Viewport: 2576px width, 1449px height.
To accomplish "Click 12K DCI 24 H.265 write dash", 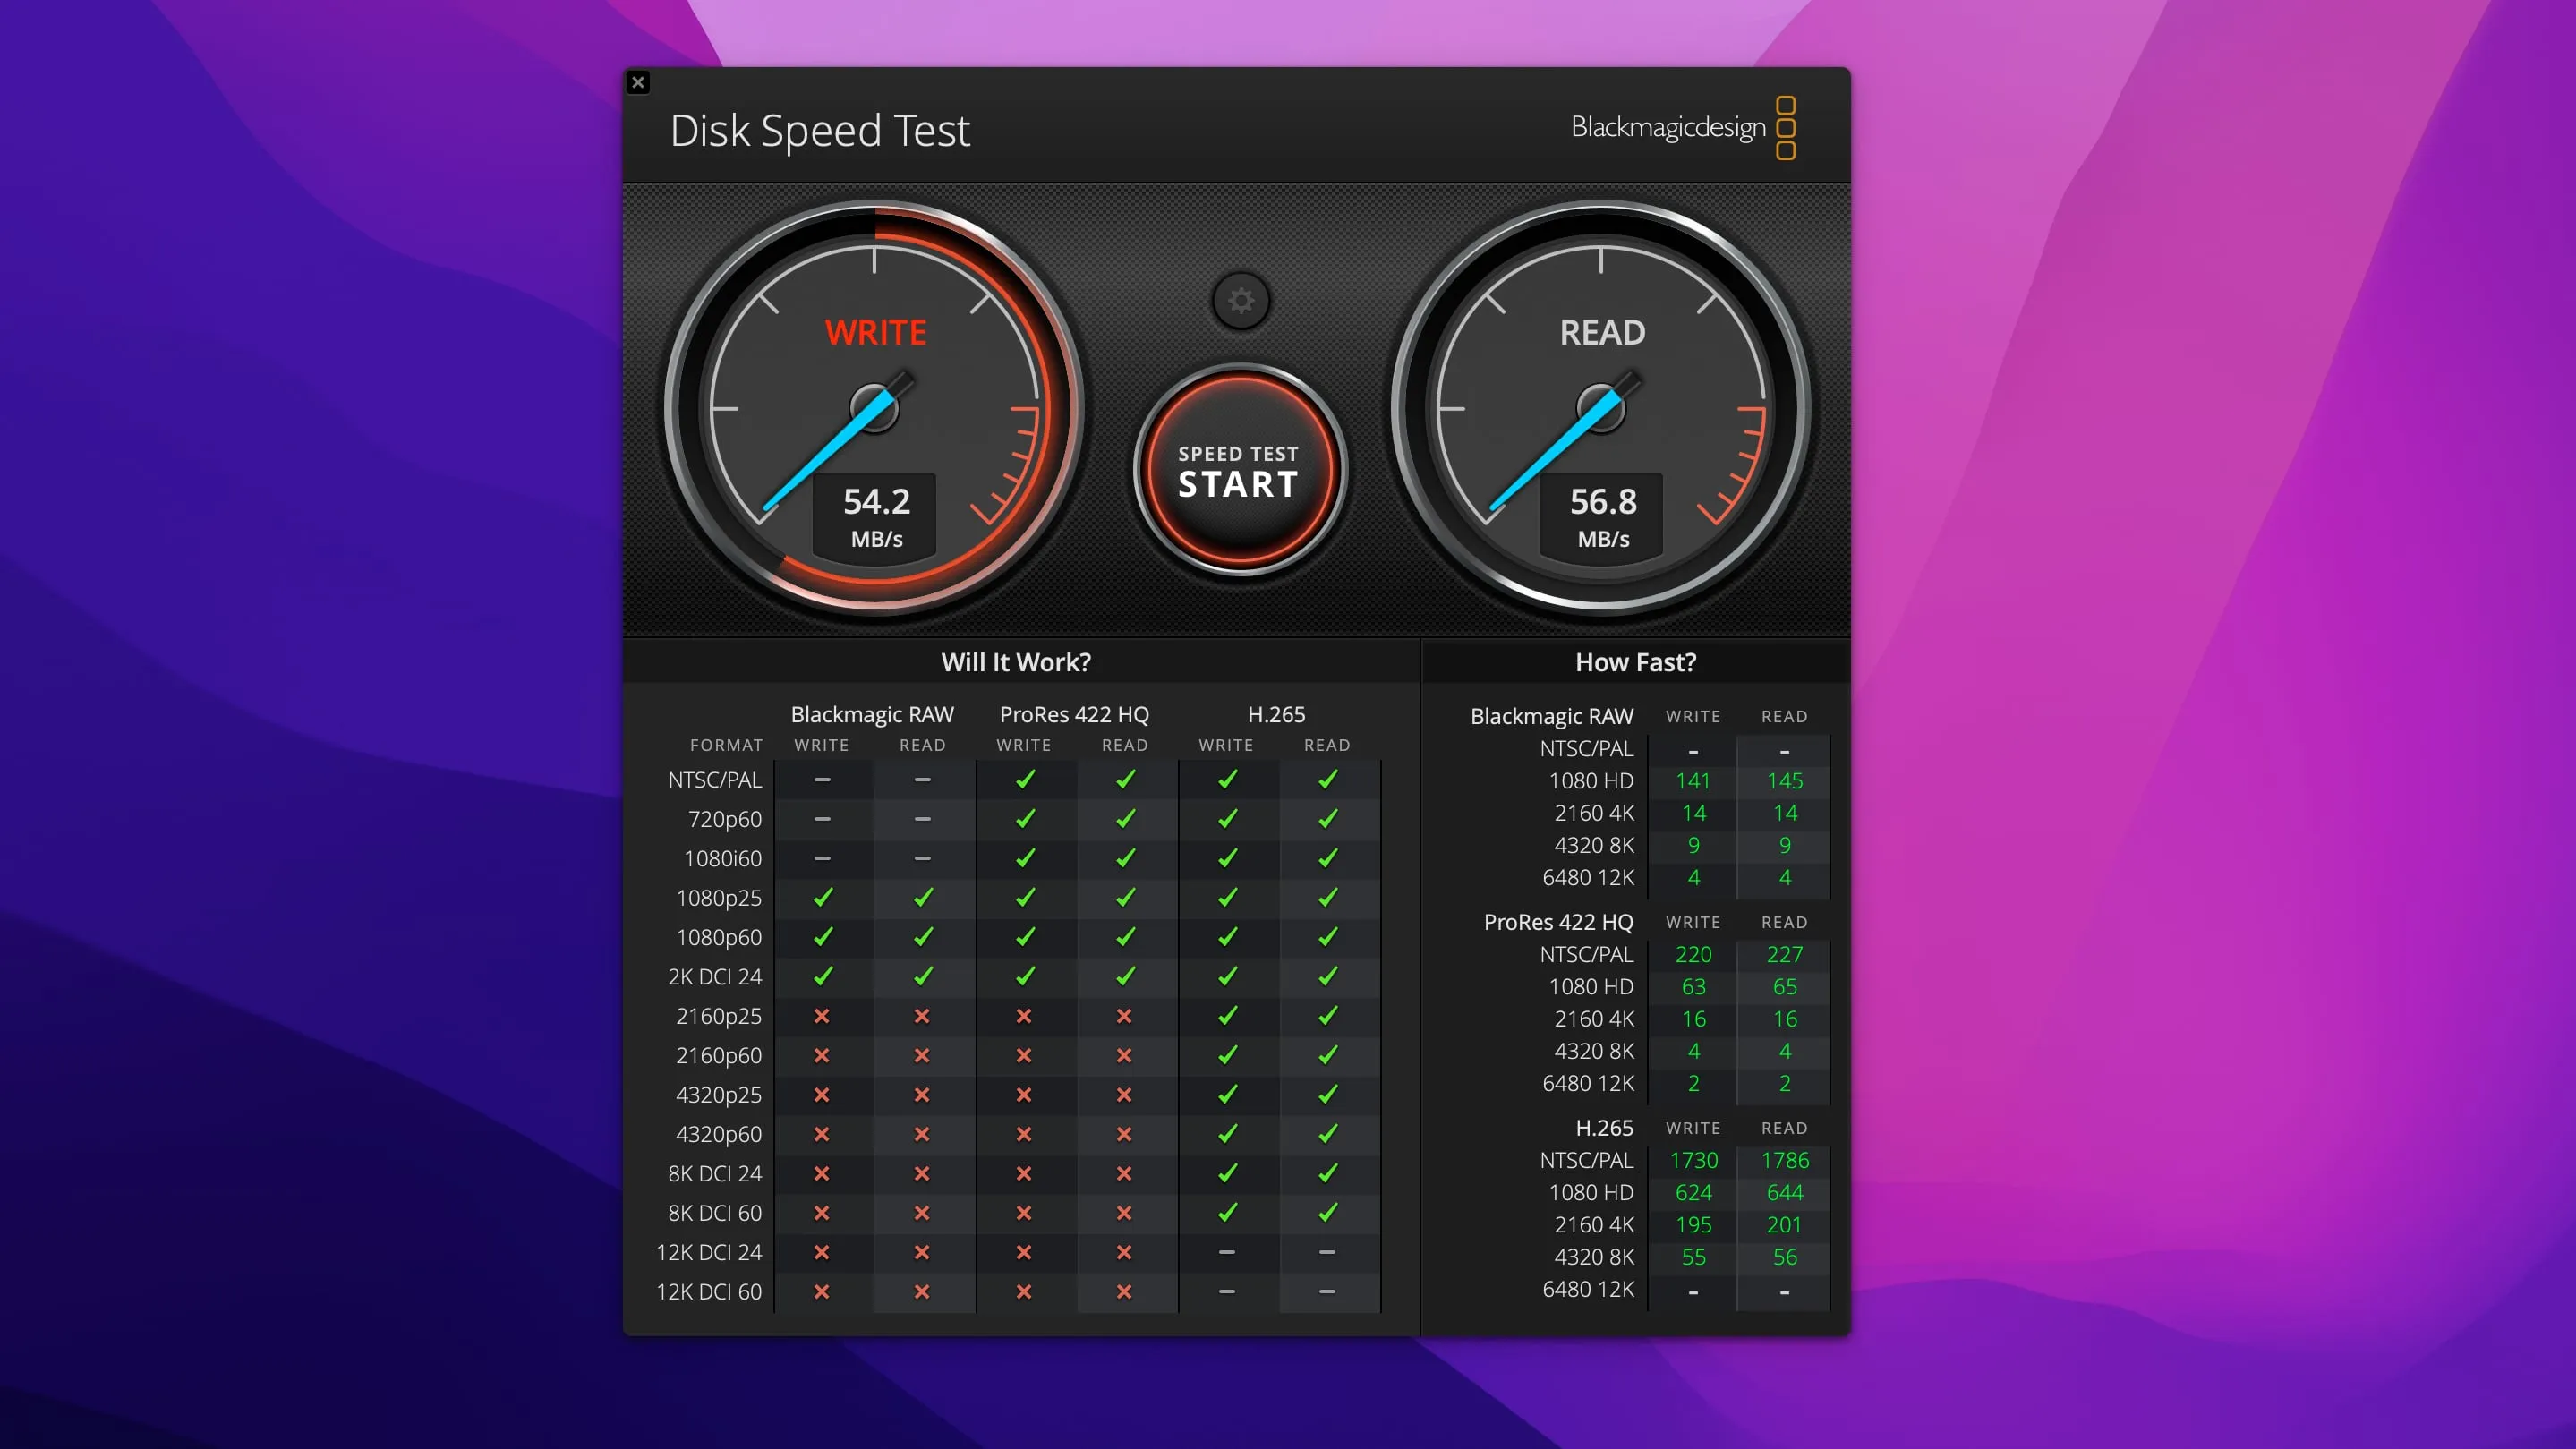I will pyautogui.click(x=1227, y=1252).
